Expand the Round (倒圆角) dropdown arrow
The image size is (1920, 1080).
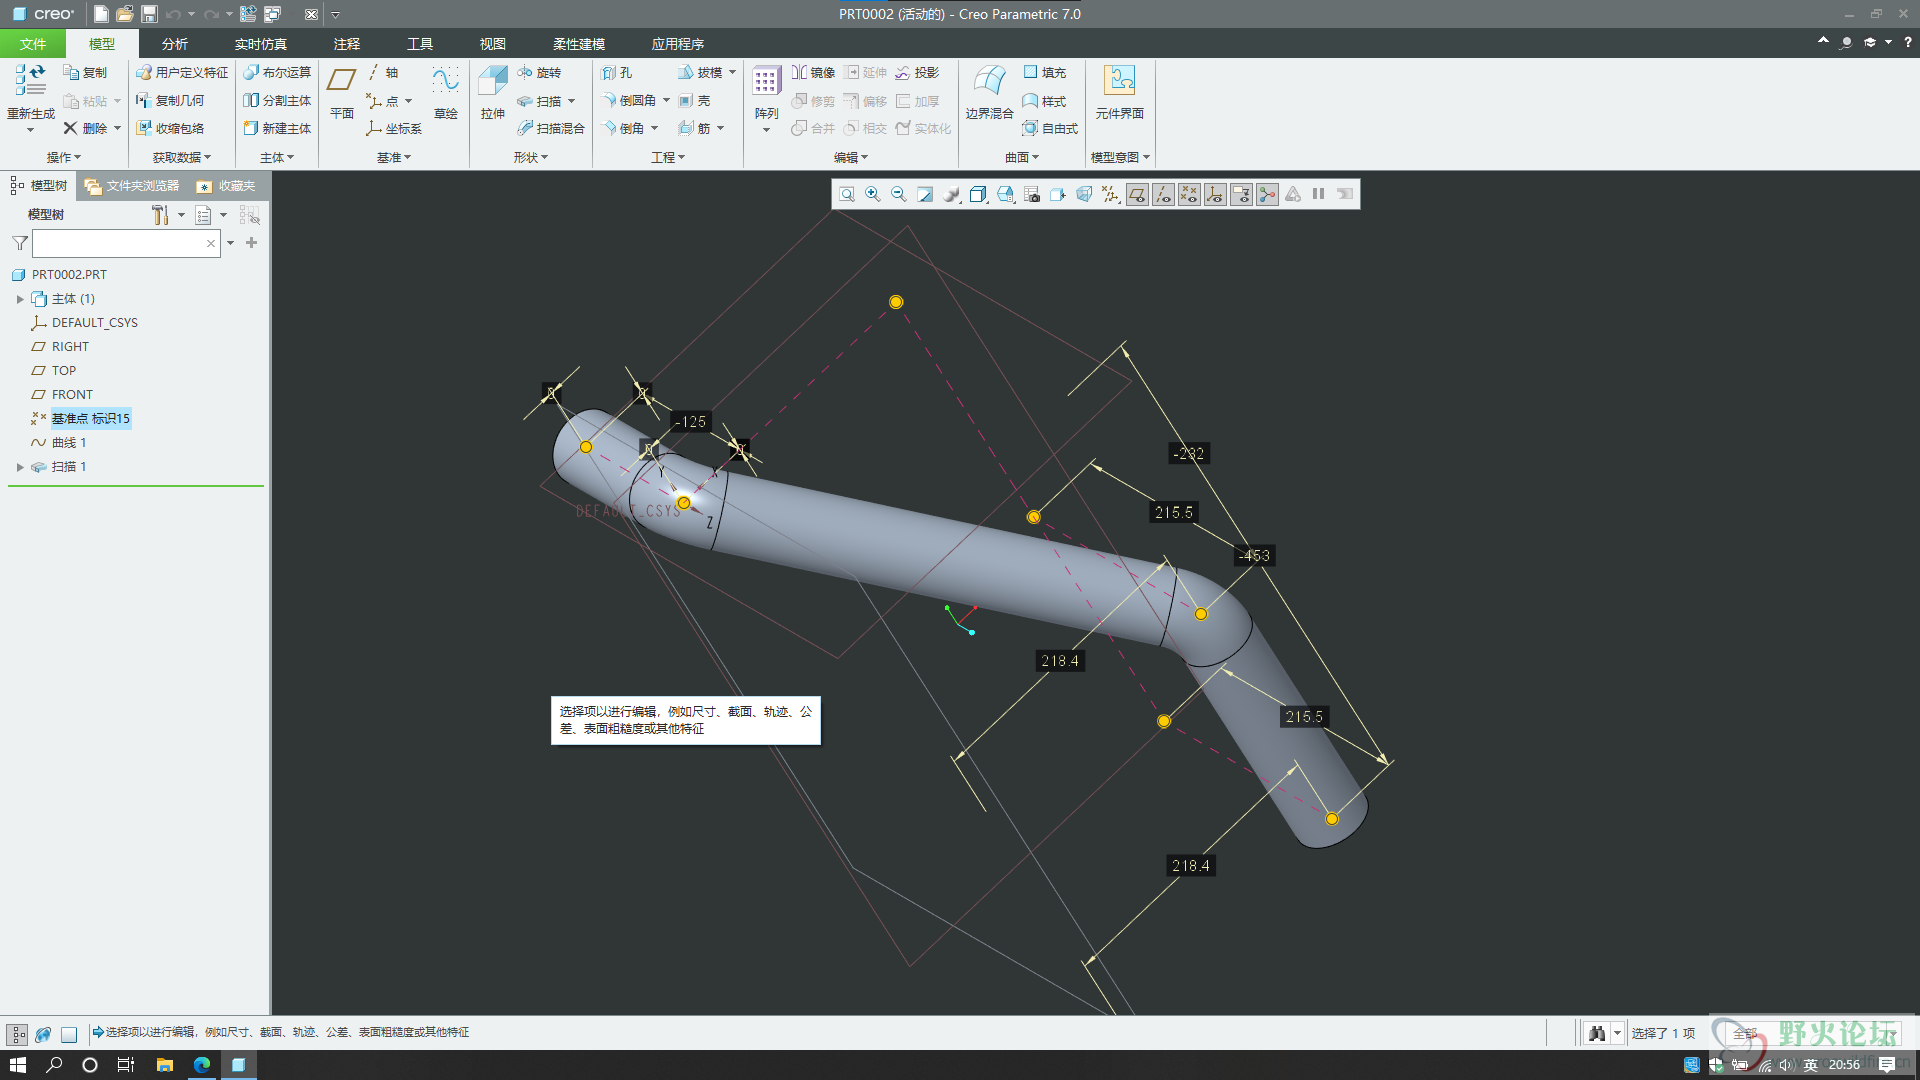666,100
